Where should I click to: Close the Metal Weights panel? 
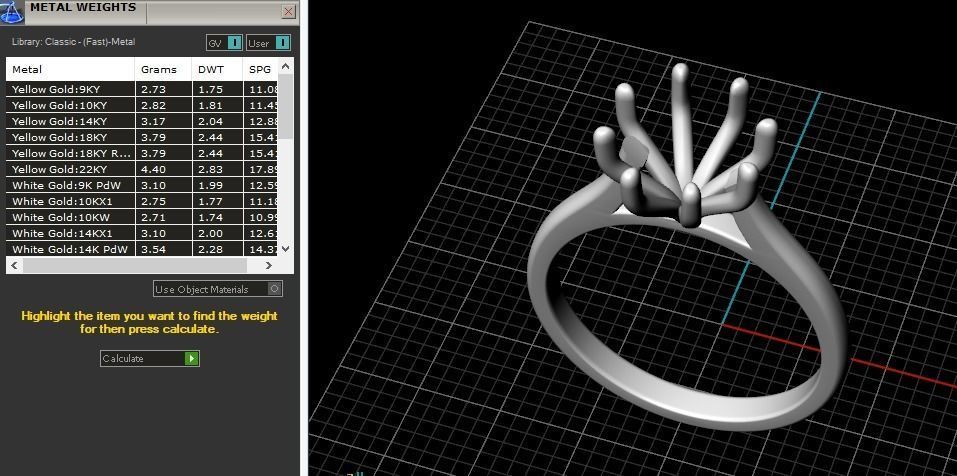point(288,12)
